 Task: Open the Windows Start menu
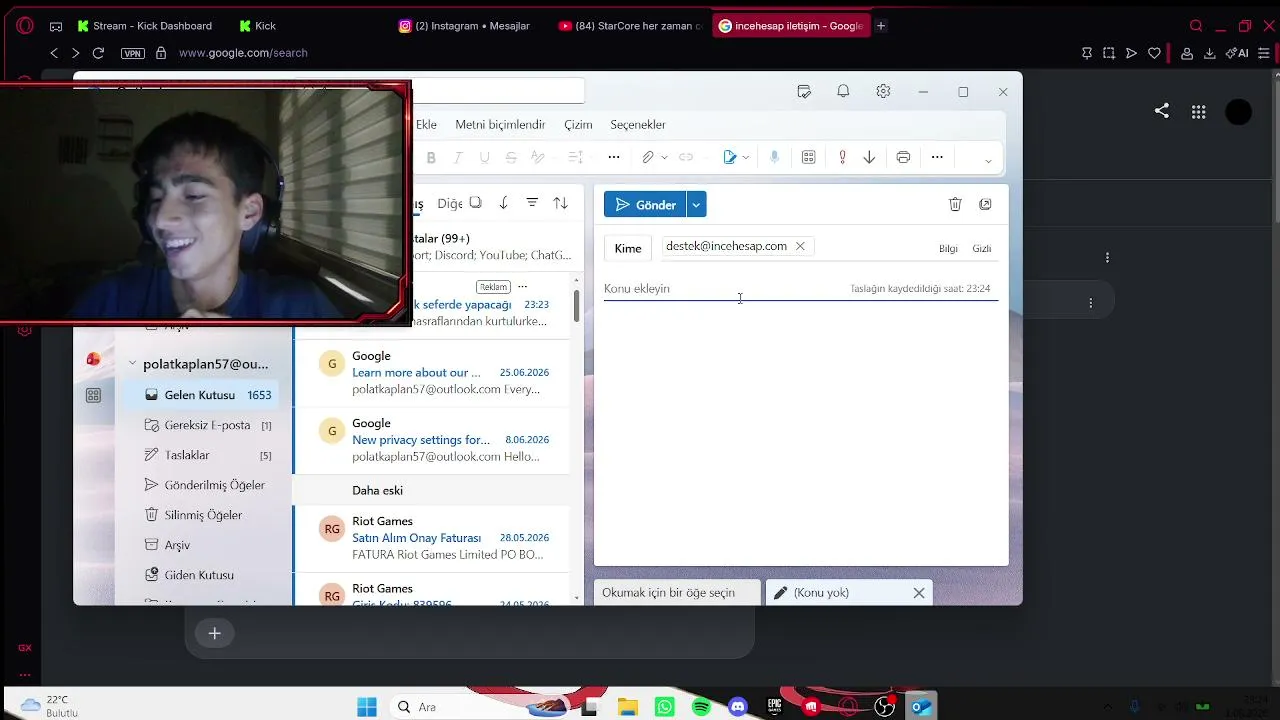click(x=367, y=707)
